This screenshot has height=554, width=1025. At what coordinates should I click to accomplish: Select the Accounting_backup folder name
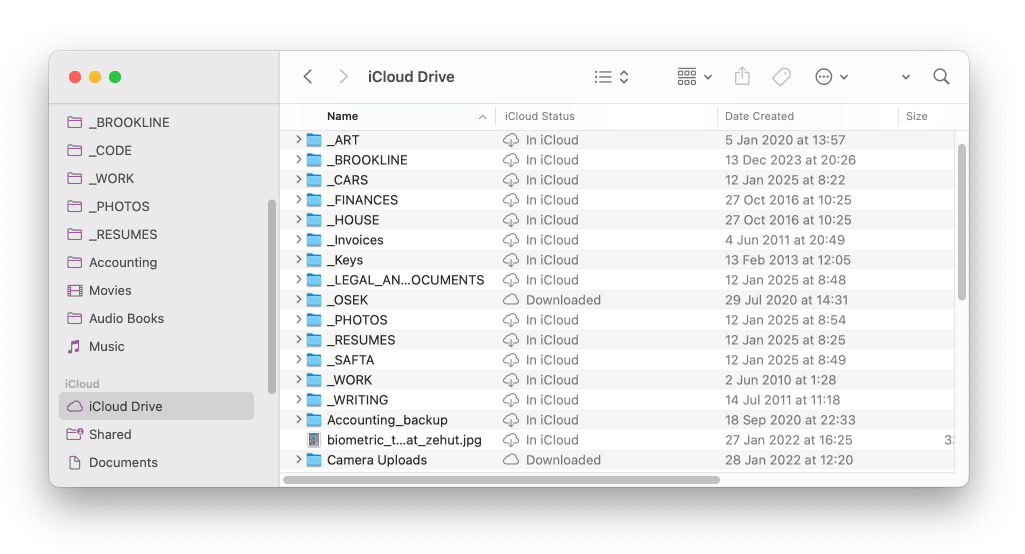[x=387, y=420]
